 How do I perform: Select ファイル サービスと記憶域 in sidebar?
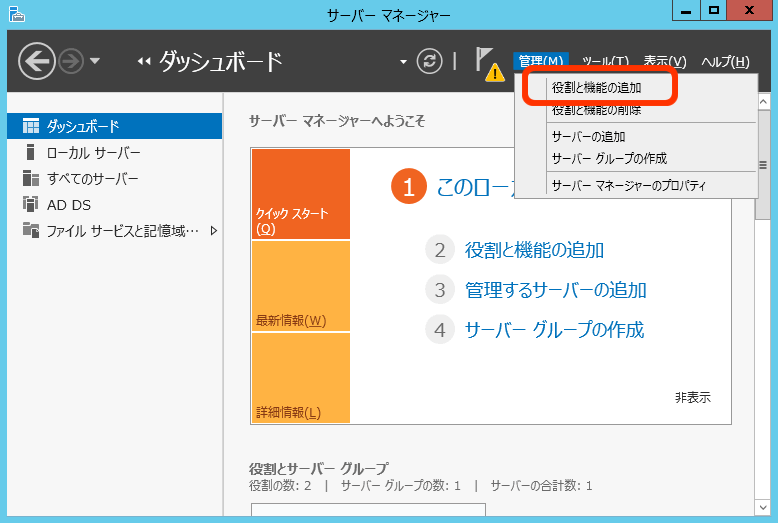tap(115, 231)
